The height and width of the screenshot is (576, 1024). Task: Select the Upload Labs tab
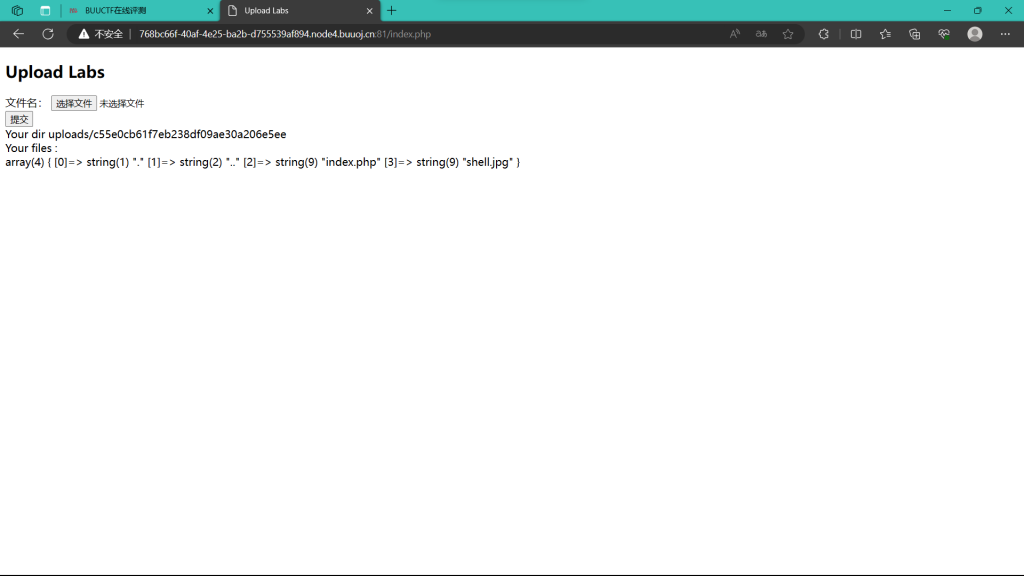(300, 11)
